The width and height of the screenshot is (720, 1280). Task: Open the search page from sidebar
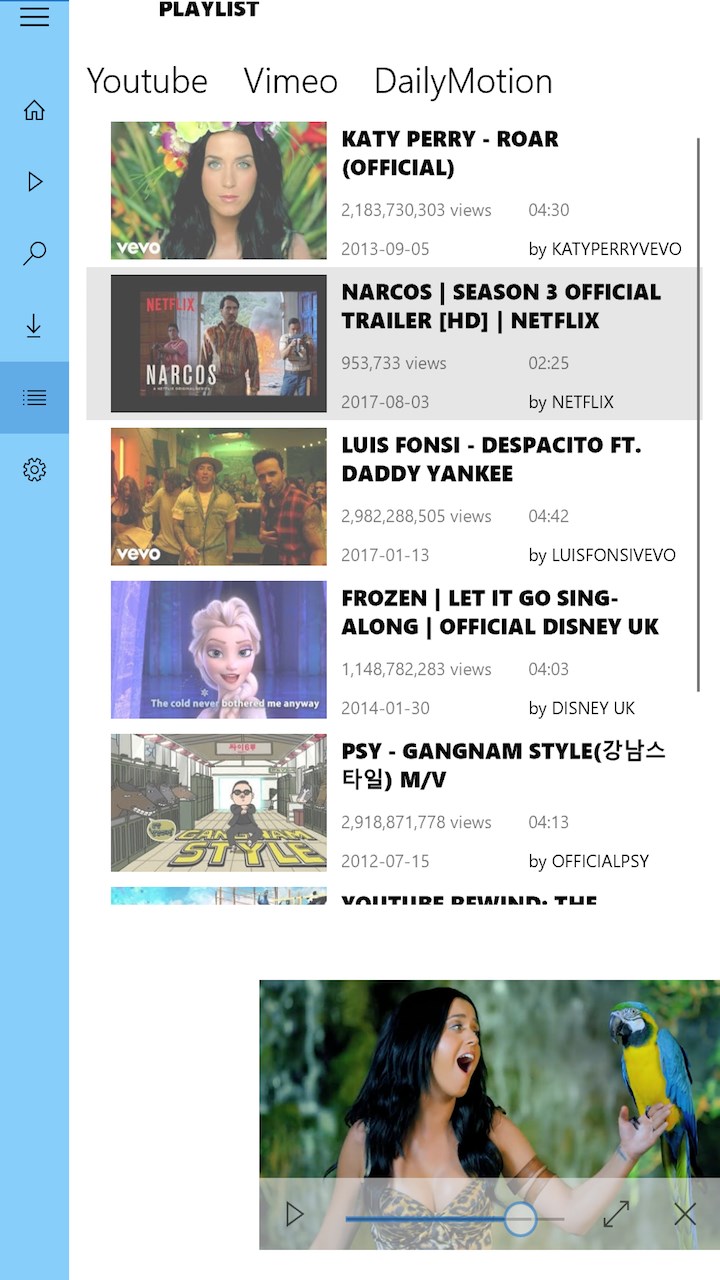[34, 254]
